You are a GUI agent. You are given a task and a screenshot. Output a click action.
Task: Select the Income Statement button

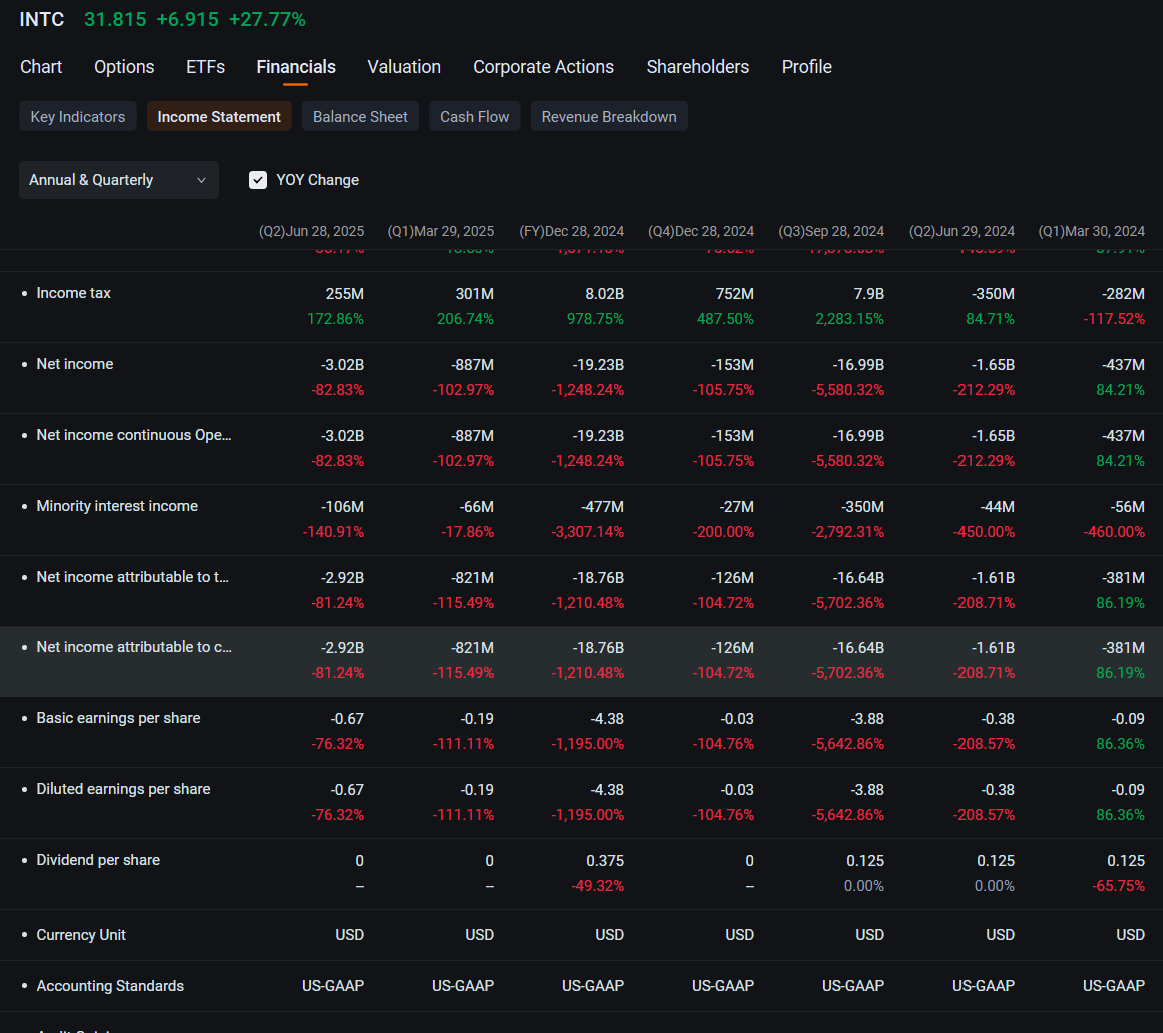click(219, 116)
